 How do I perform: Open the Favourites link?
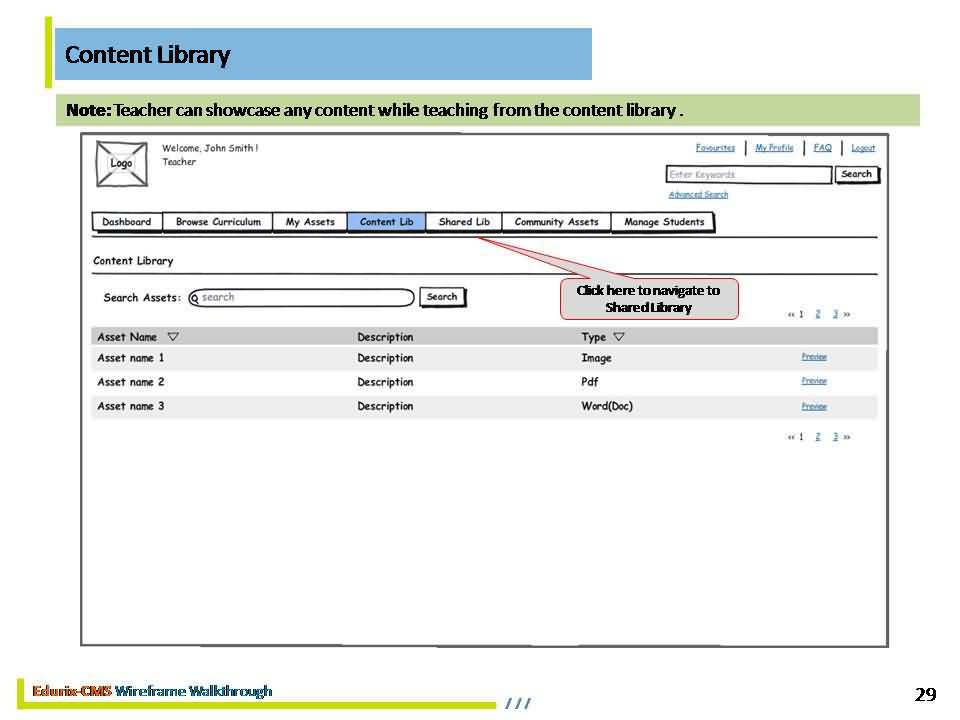pyautogui.click(x=715, y=148)
